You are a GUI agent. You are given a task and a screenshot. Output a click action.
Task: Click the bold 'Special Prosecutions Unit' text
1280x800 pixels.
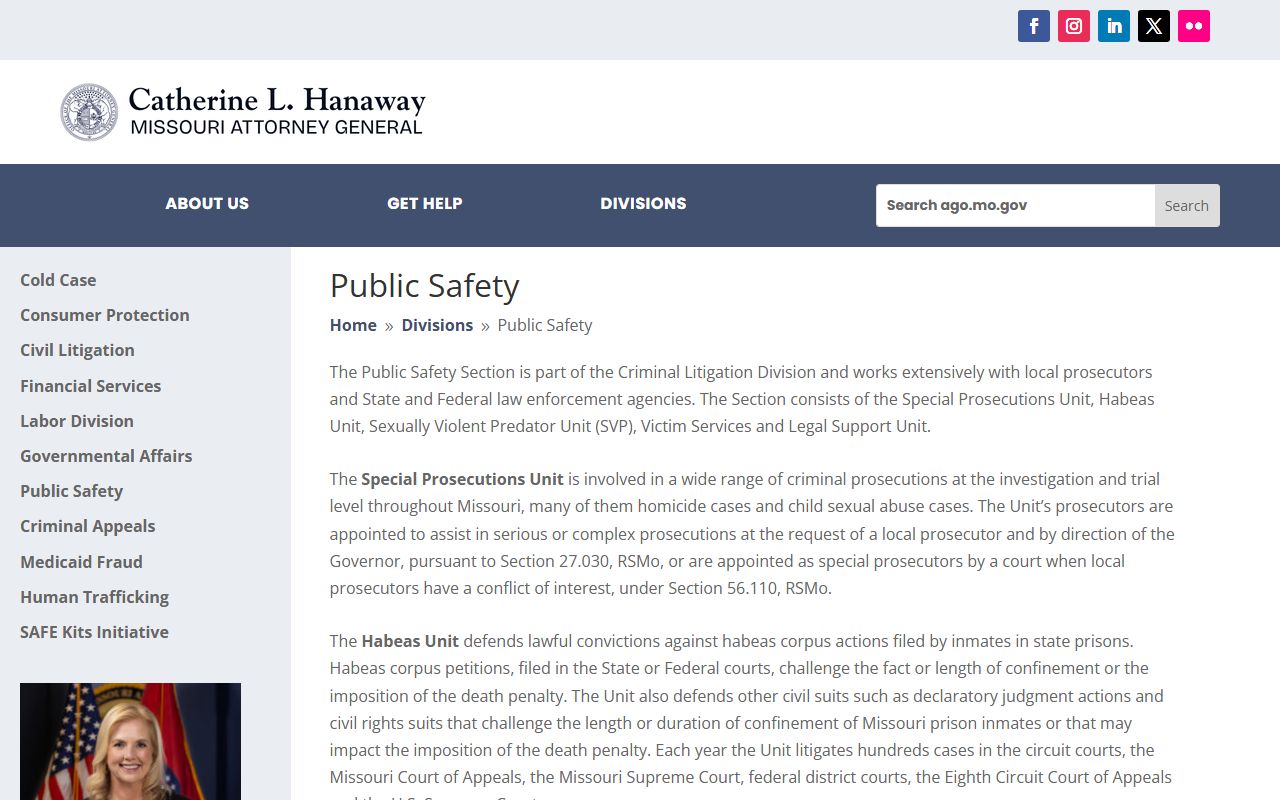coord(462,479)
